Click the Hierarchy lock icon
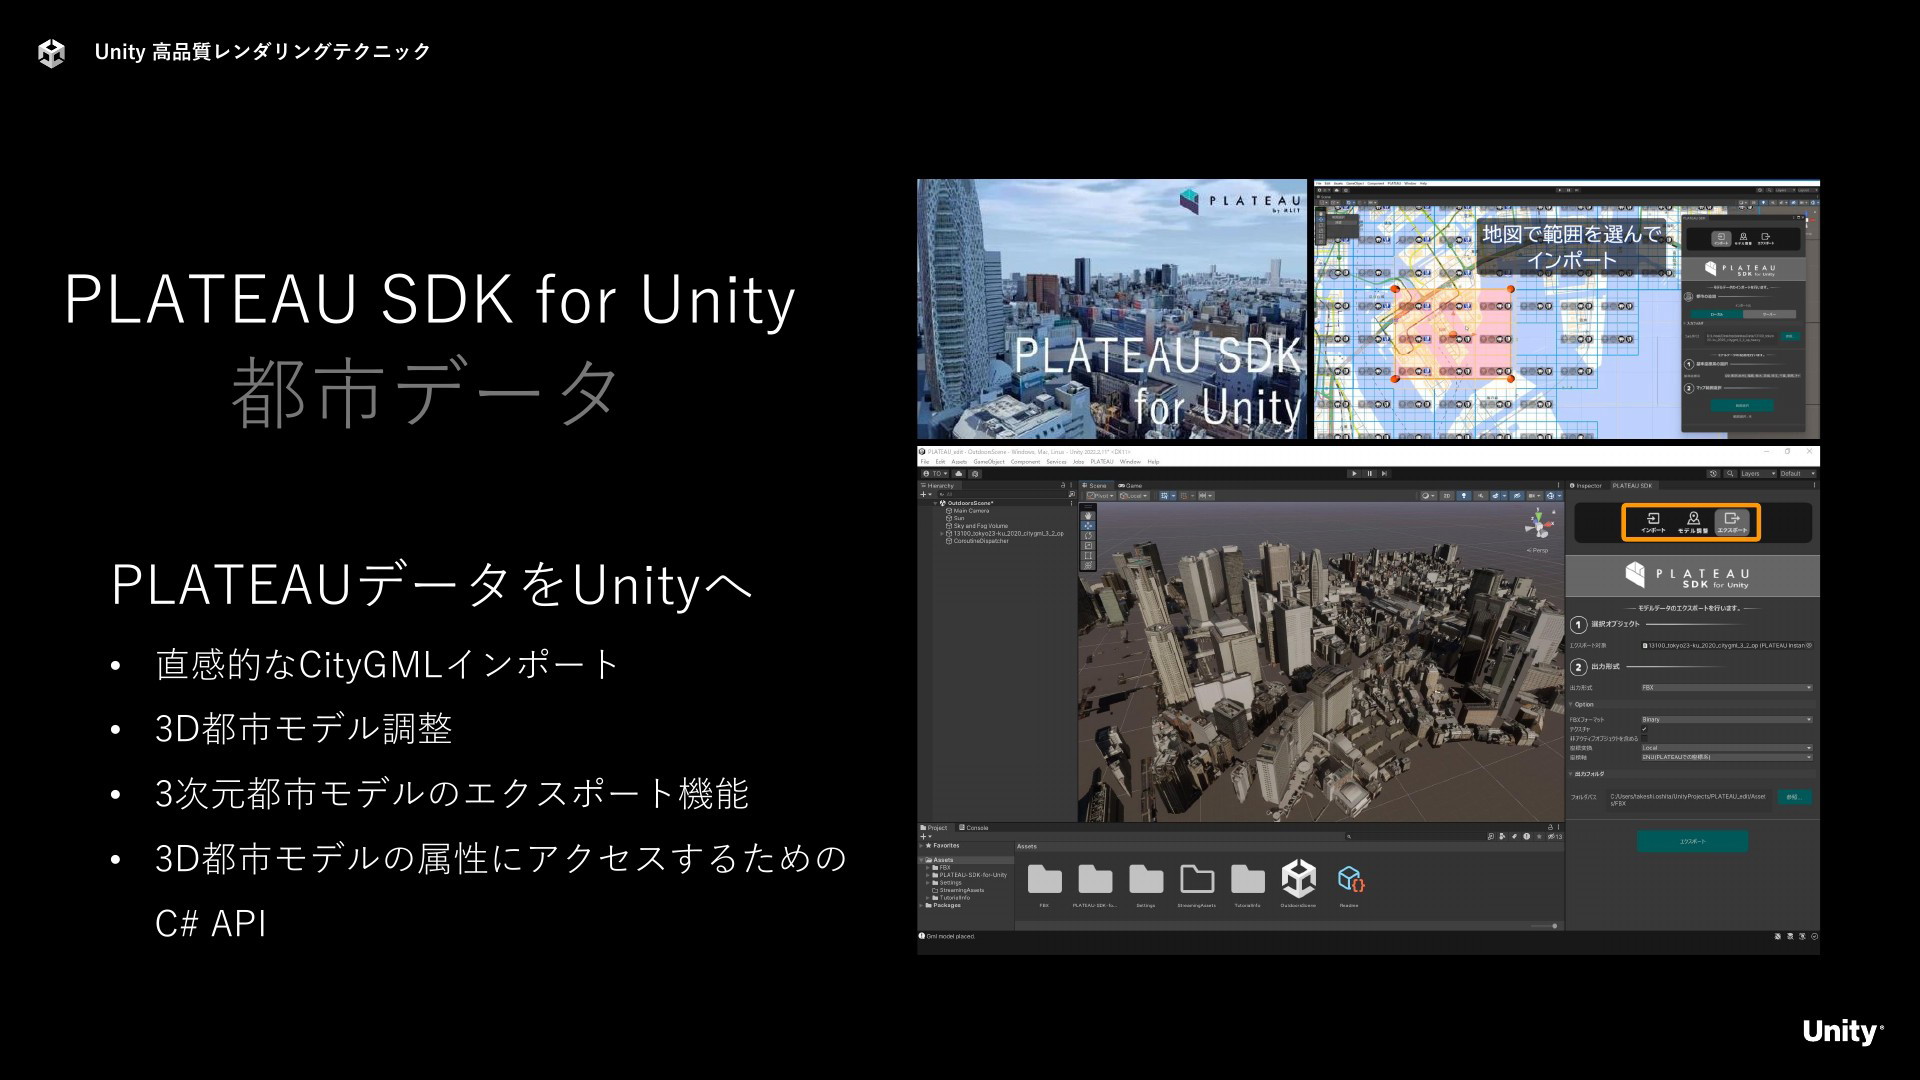This screenshot has width=1920, height=1080. pyautogui.click(x=1063, y=485)
